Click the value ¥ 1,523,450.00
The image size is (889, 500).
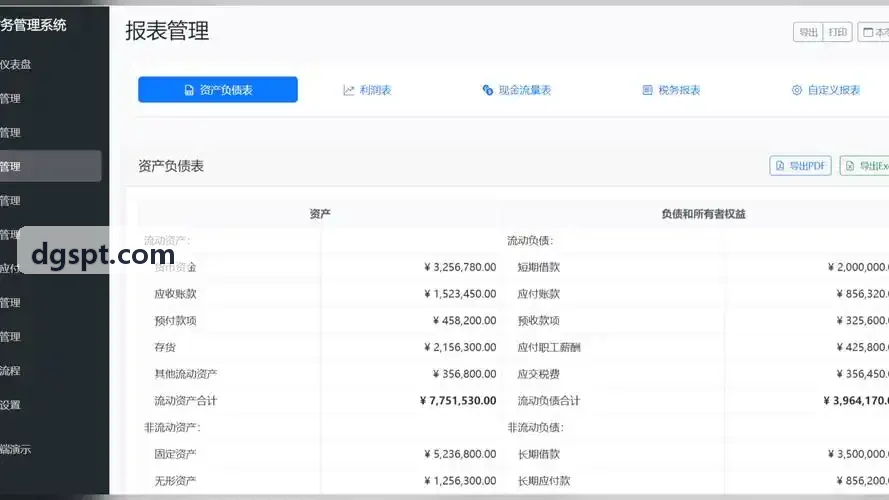click(460, 294)
